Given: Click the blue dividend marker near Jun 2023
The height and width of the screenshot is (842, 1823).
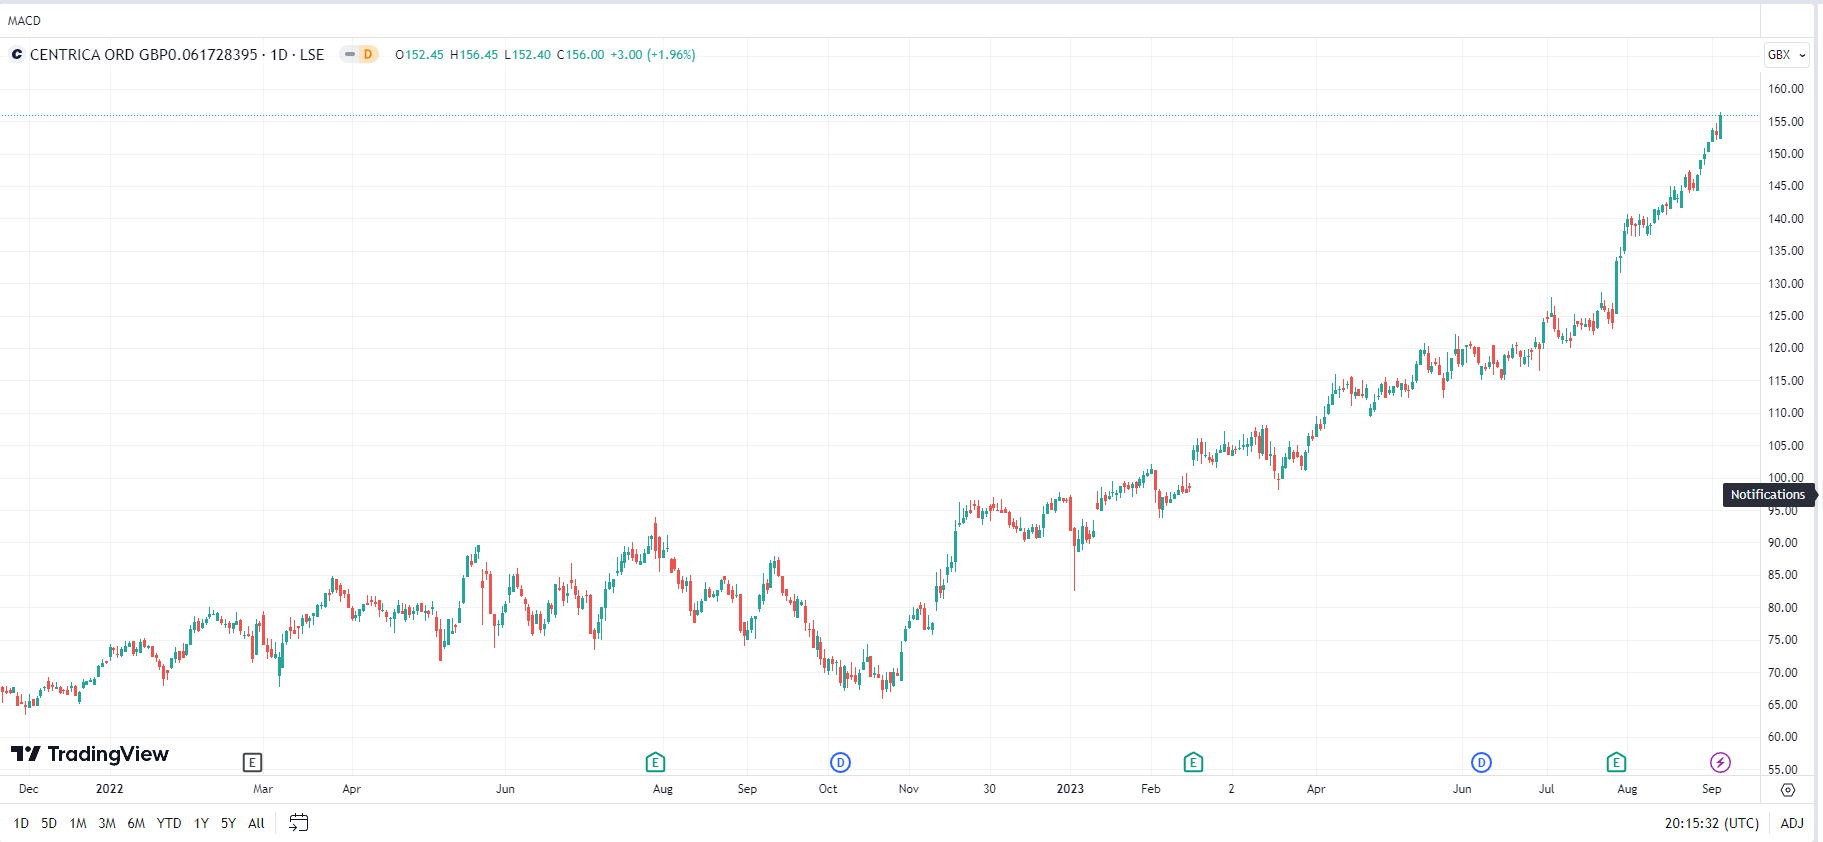Looking at the screenshot, I should pyautogui.click(x=1481, y=763).
